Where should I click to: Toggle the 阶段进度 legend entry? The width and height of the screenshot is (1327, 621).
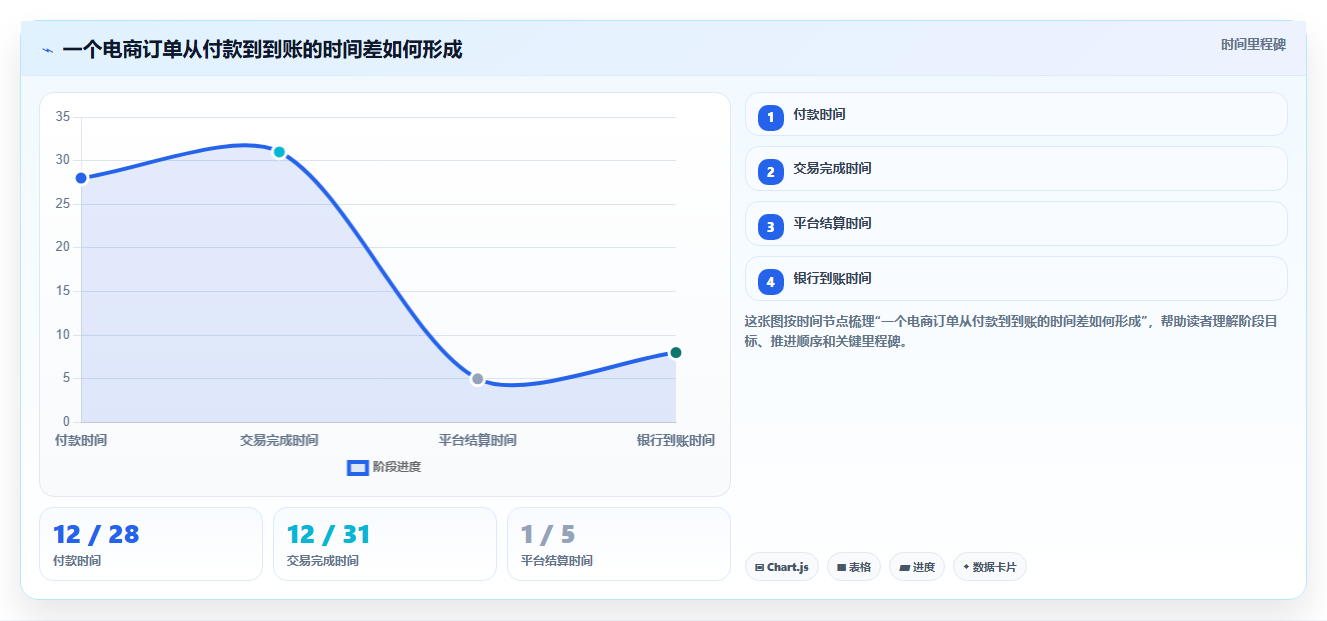(x=384, y=467)
